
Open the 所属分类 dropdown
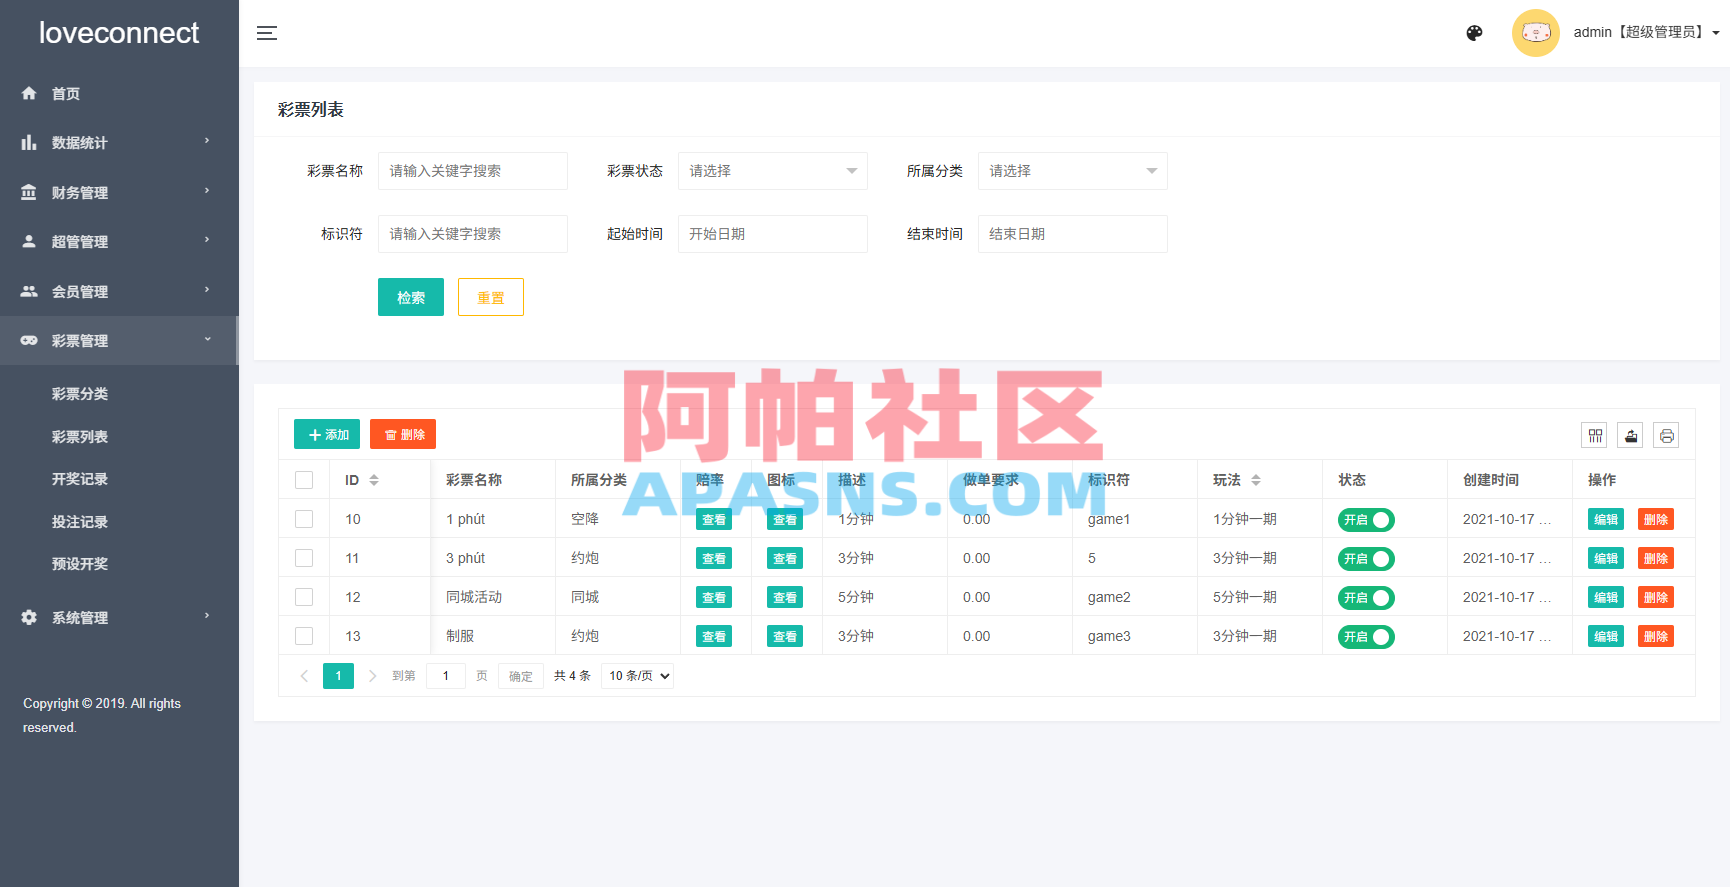pos(1073,171)
